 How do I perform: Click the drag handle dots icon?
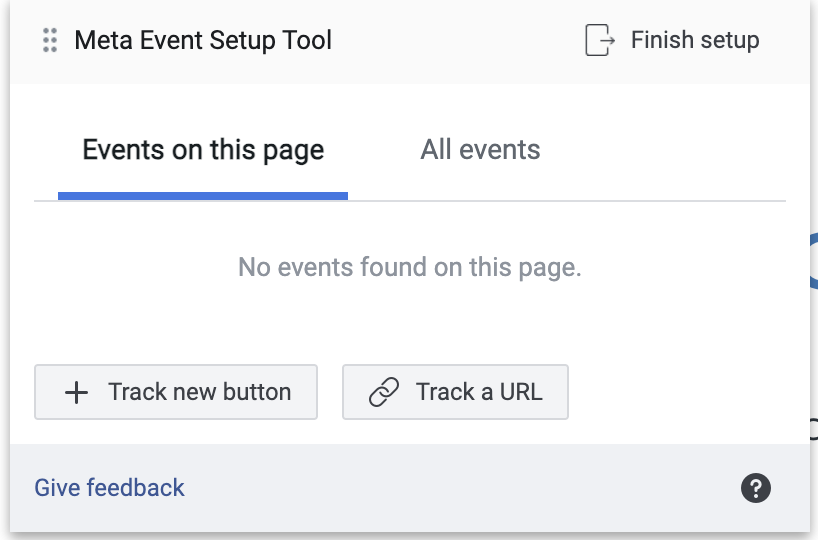point(50,40)
